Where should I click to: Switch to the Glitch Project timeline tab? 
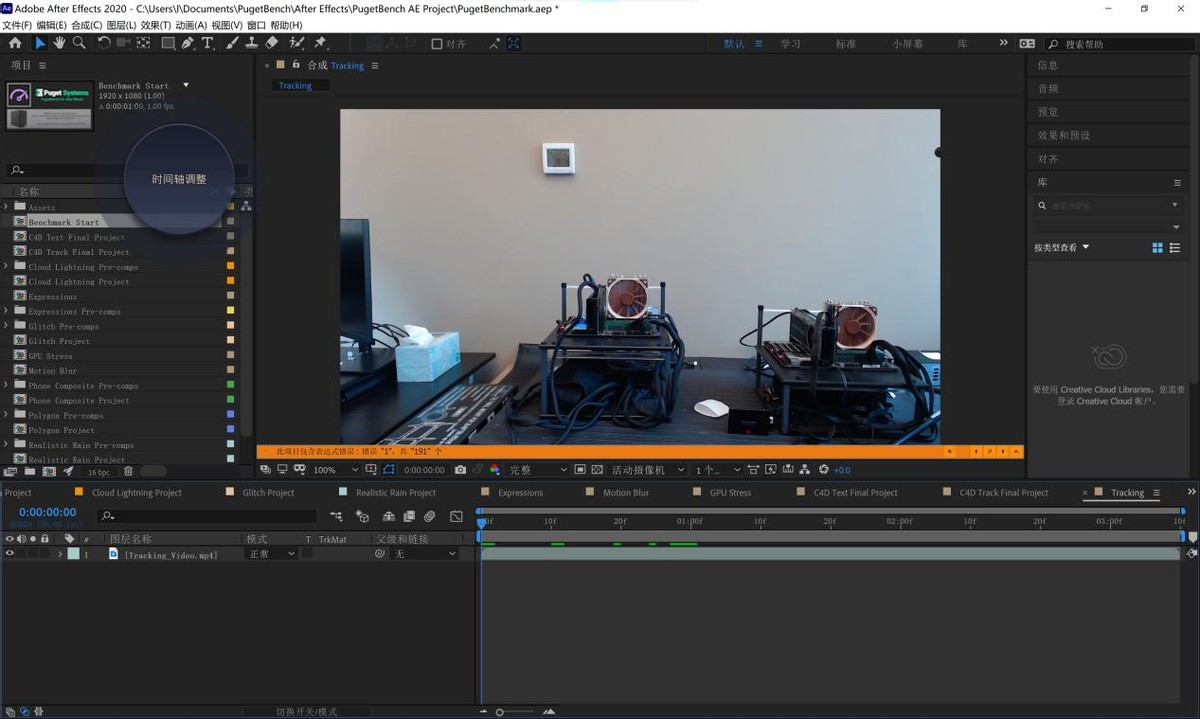[x=268, y=493]
